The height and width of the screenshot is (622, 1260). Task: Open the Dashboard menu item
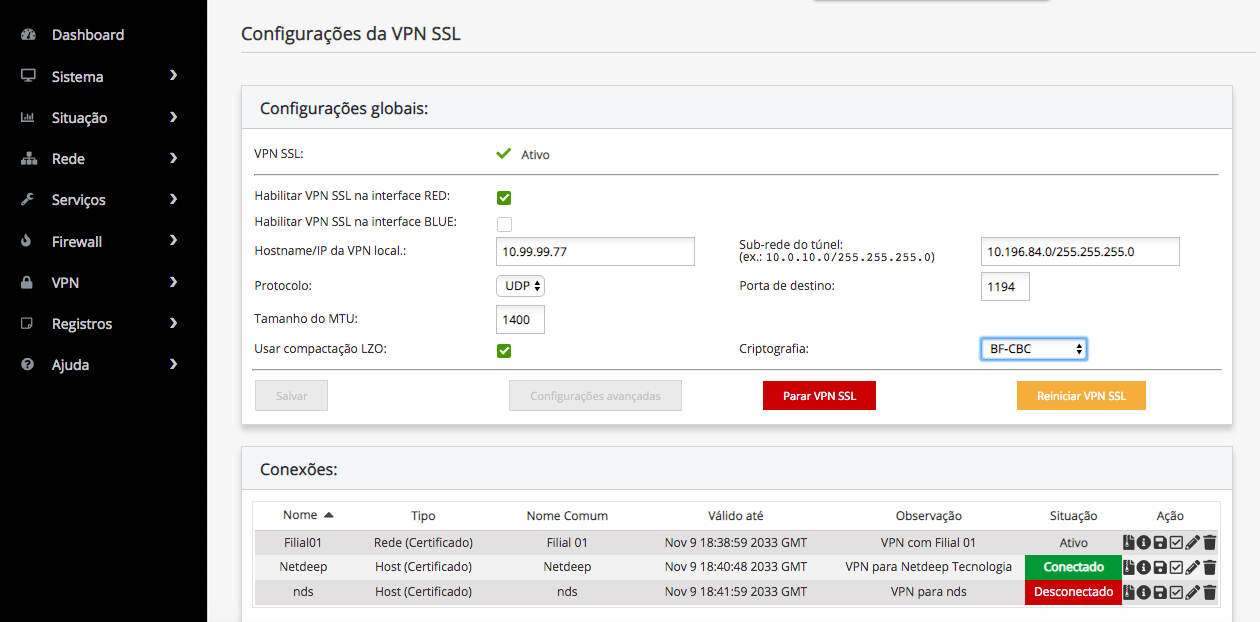coord(88,35)
